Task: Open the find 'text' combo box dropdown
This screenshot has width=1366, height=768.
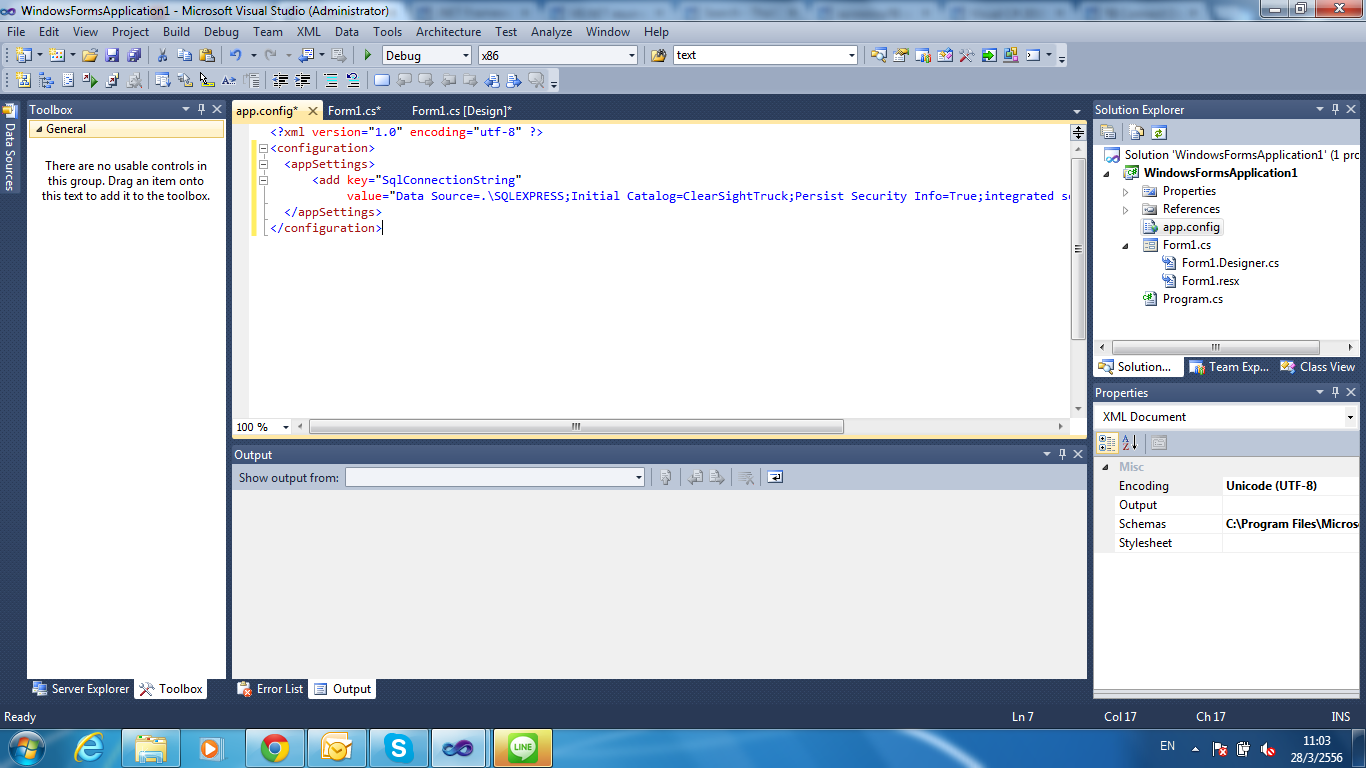Action: pos(851,56)
